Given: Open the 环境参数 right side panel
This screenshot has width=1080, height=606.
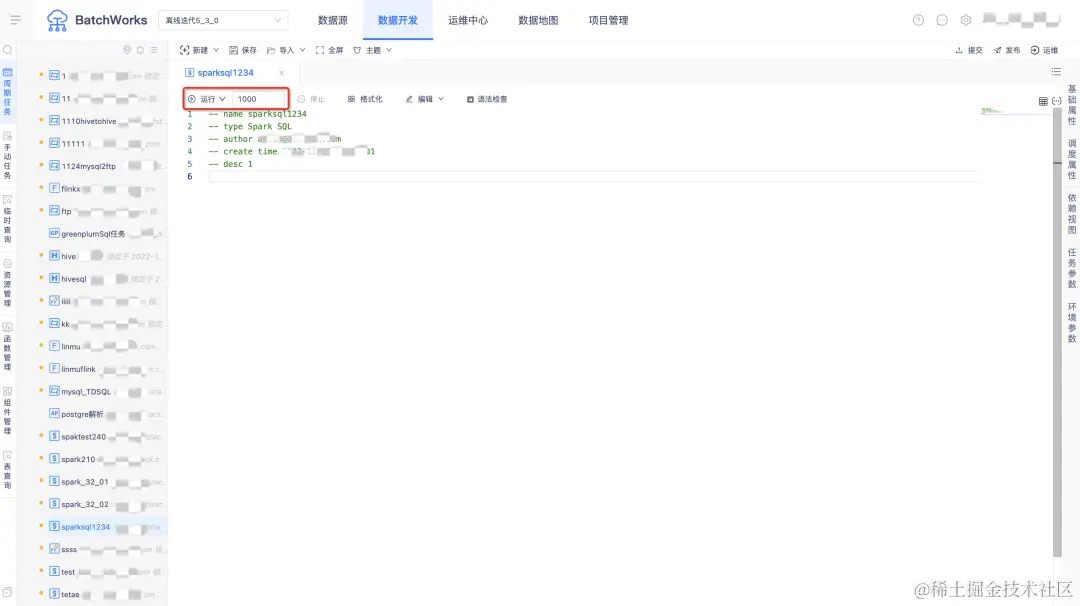Looking at the screenshot, I should click(x=1072, y=322).
